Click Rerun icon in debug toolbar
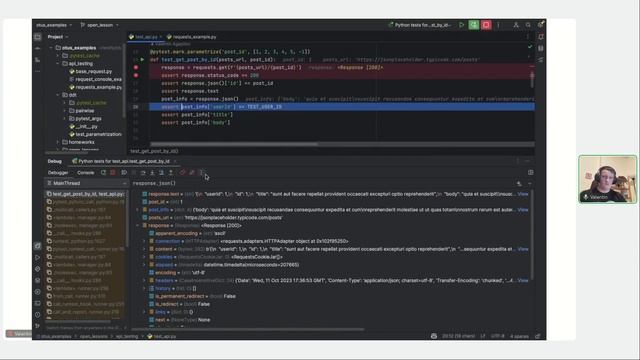The width and height of the screenshot is (640, 360). point(103,173)
